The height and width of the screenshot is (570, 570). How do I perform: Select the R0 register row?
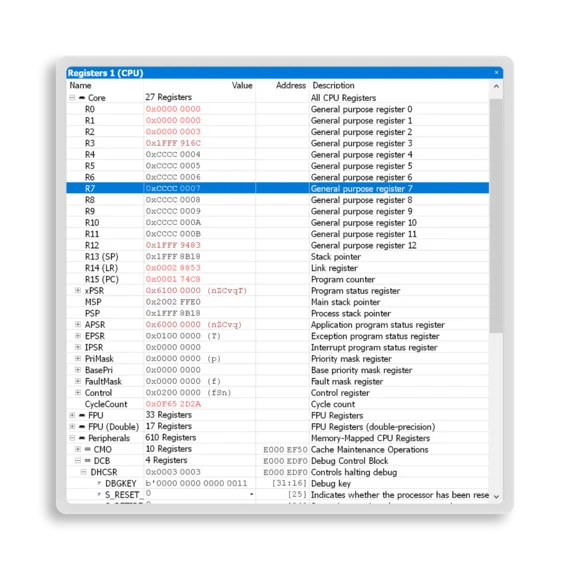pyautogui.click(x=278, y=109)
